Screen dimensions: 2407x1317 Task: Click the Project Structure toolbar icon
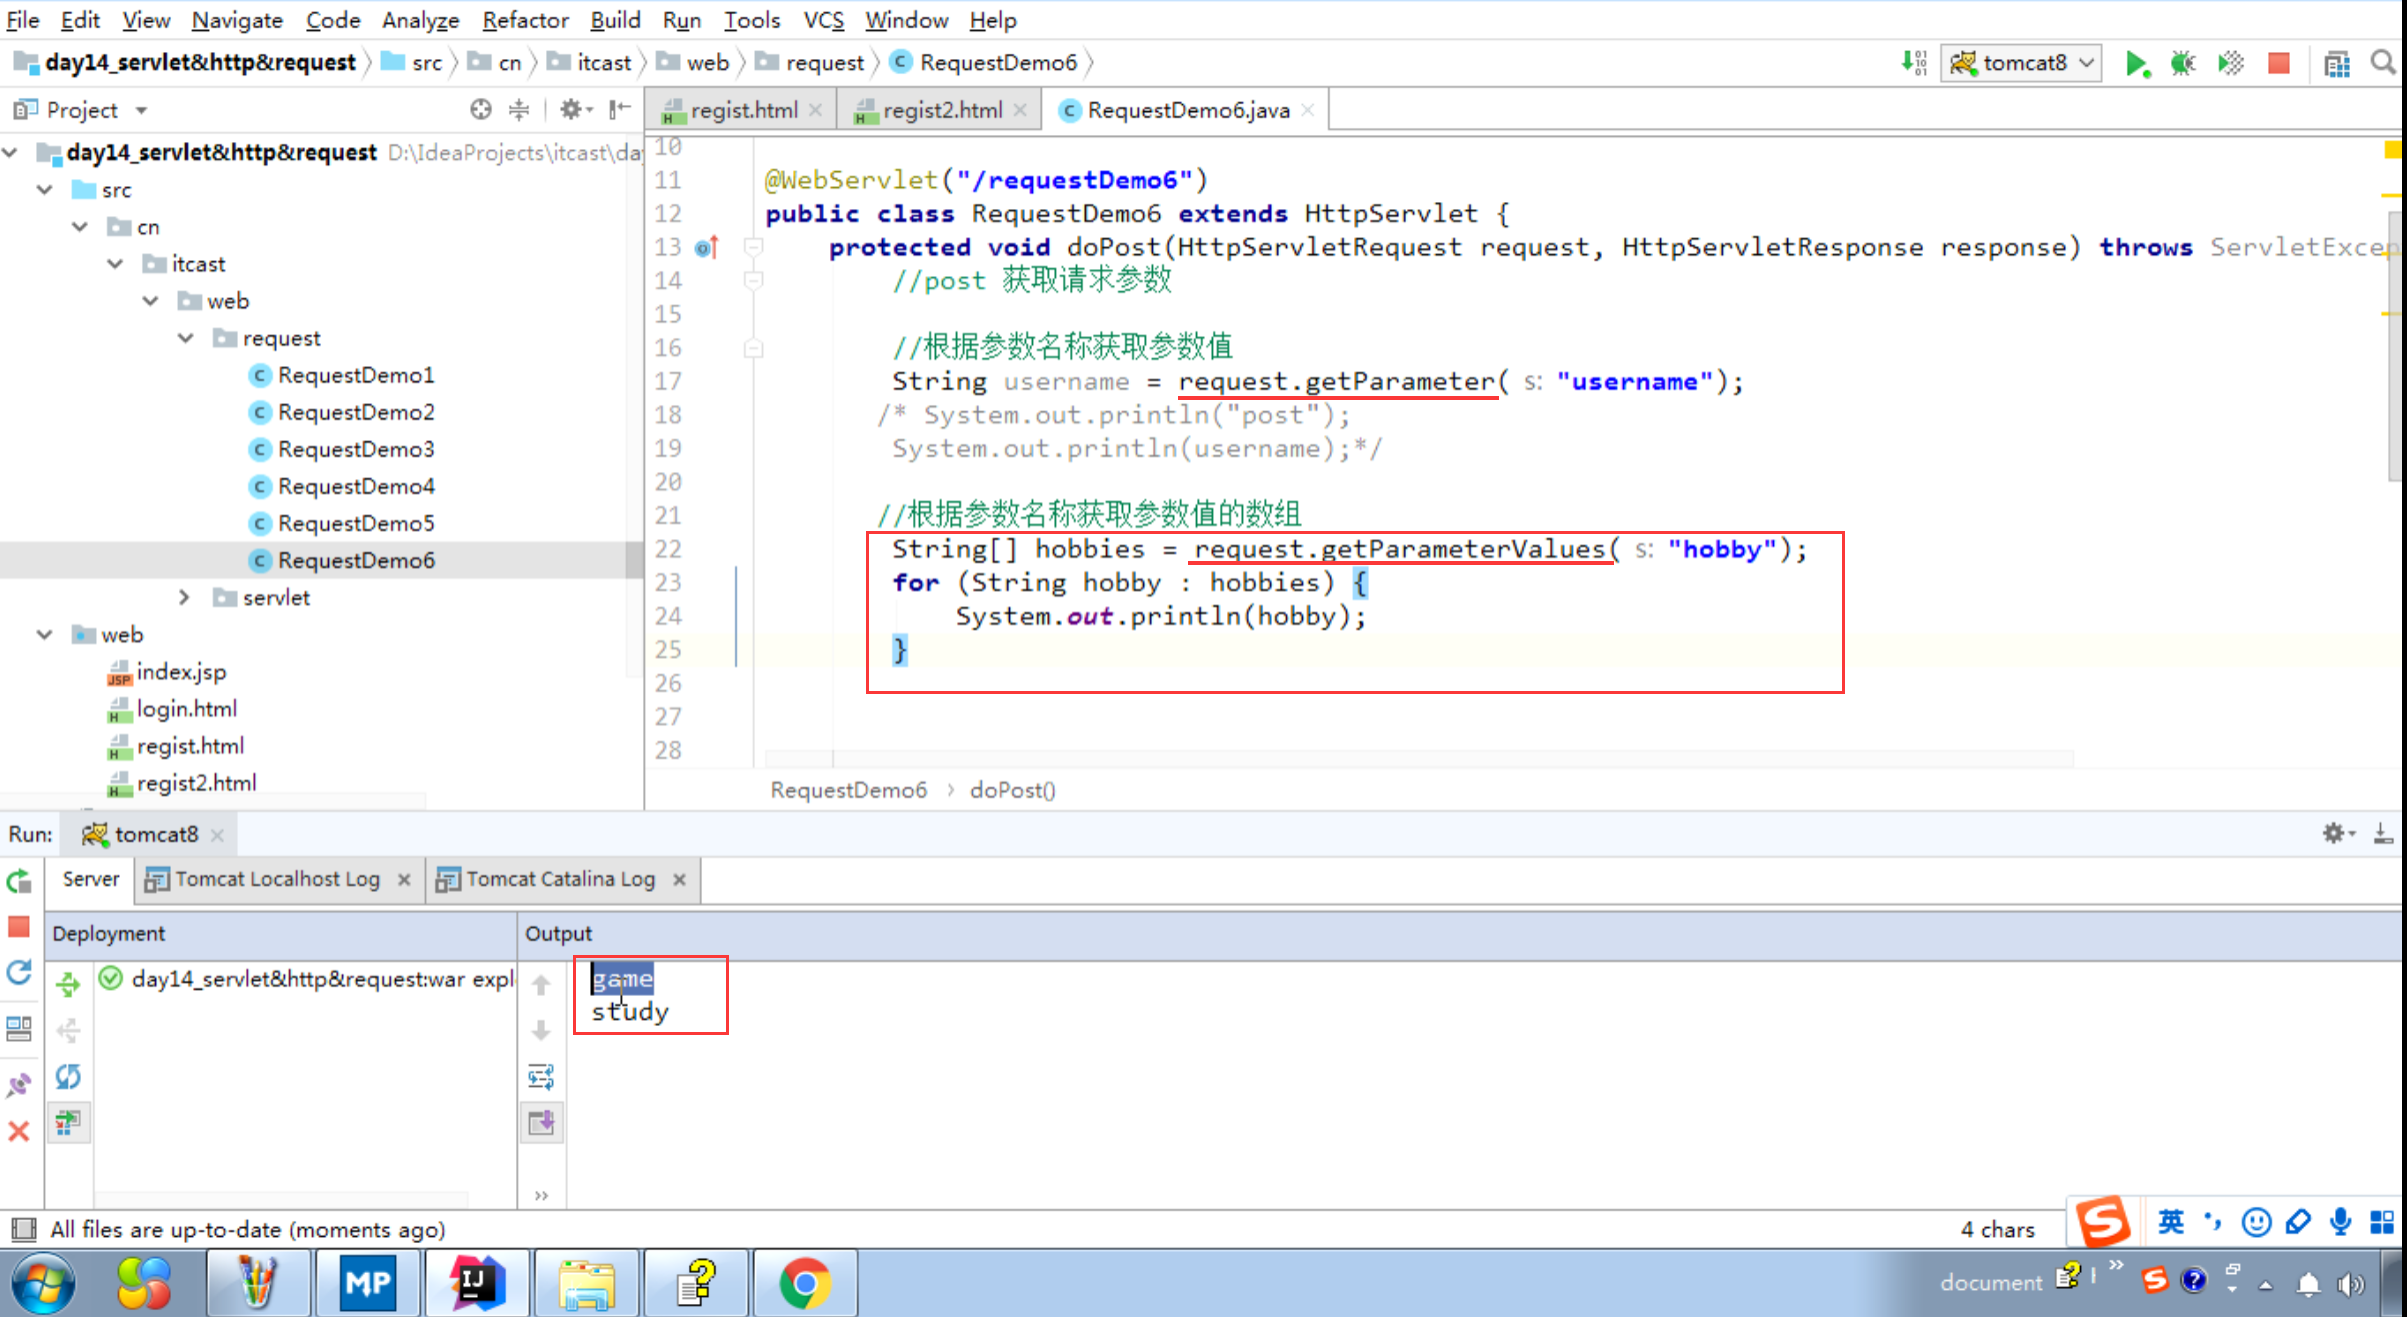[2337, 64]
